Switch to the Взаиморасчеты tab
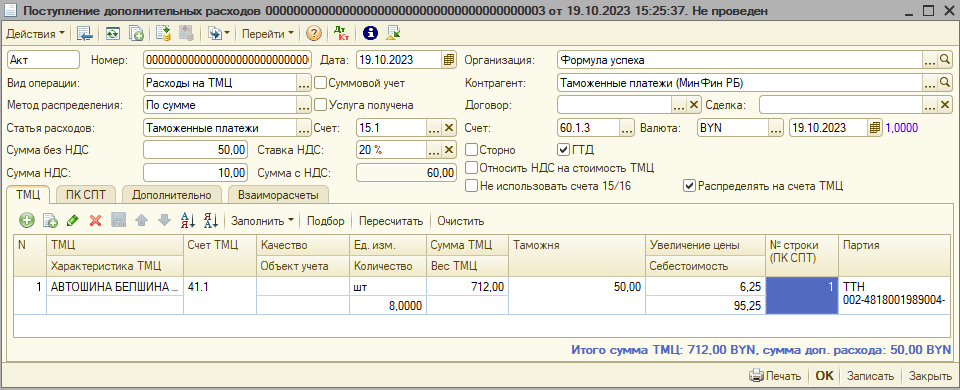Screen dimensions: 960x390 (x=278, y=194)
